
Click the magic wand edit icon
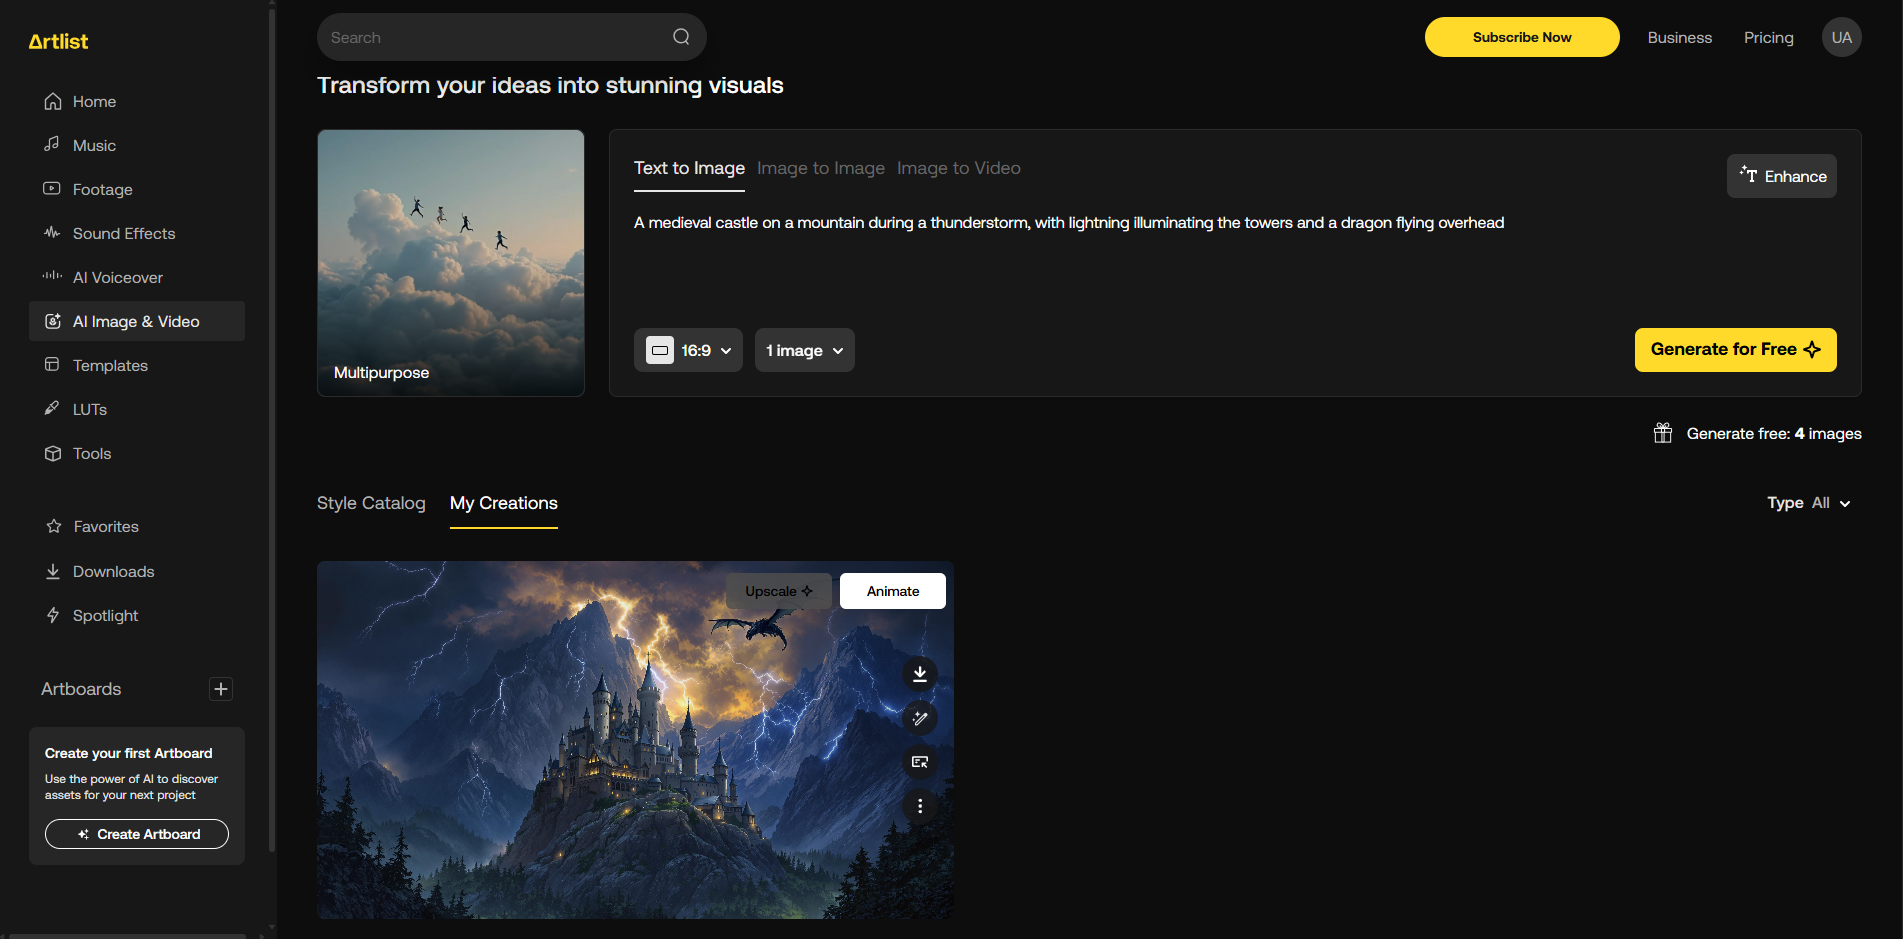click(x=920, y=718)
